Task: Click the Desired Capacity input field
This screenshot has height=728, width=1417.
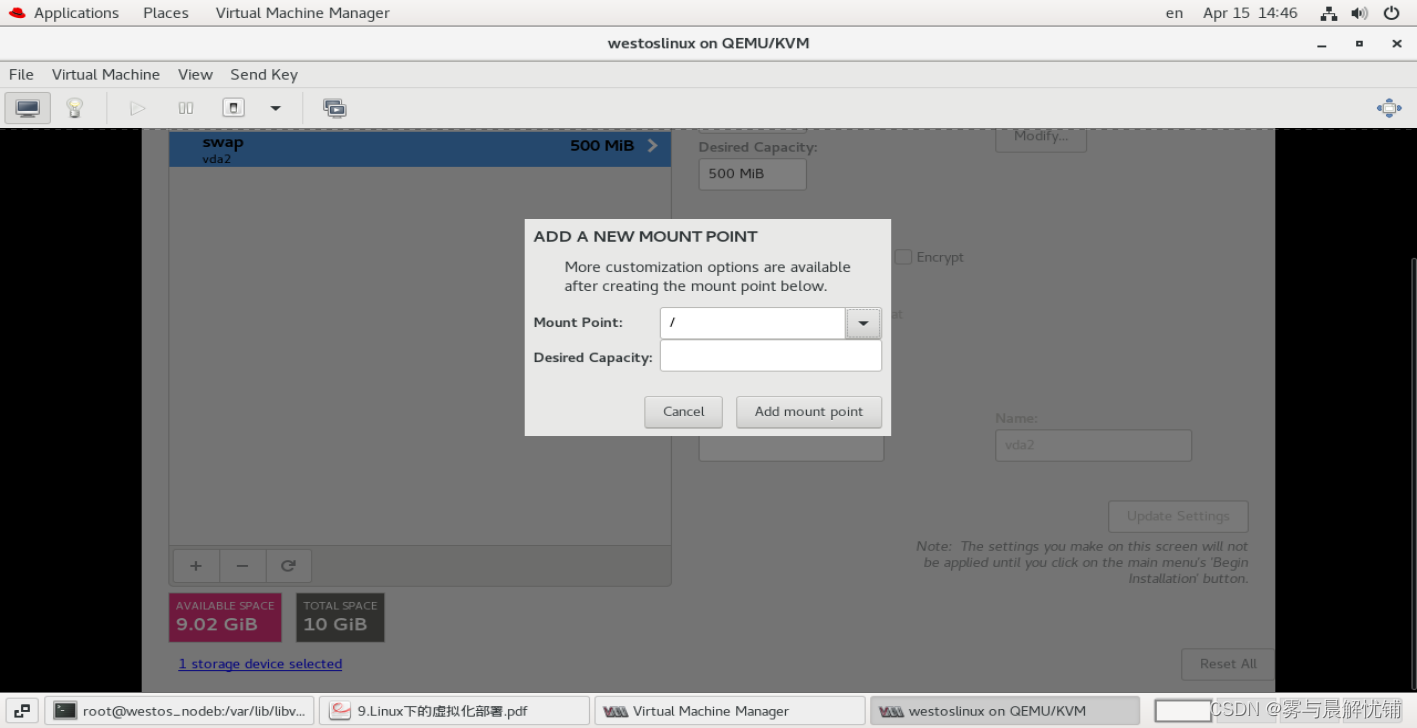Action: 770,355
